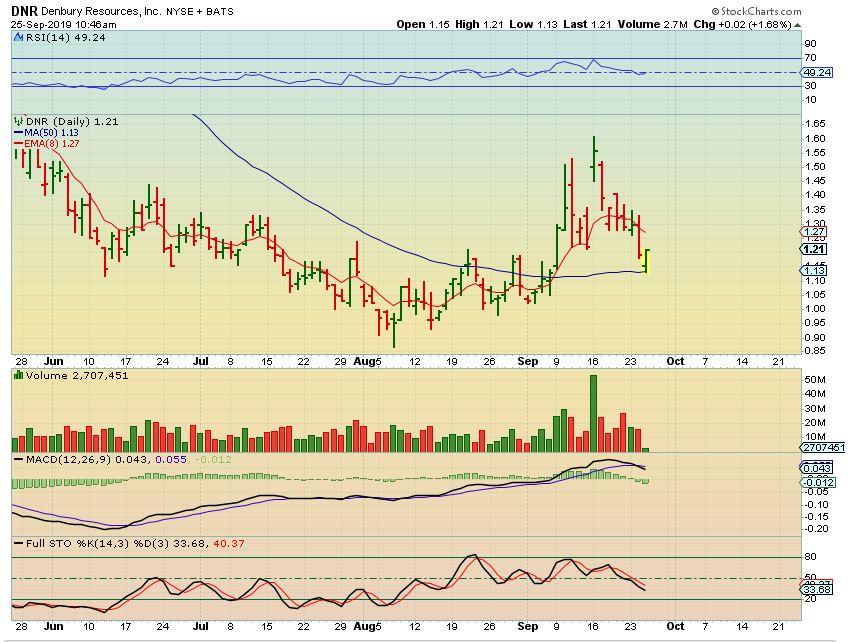The height and width of the screenshot is (642, 848).
Task: Click the RSI(14) 49.24 legend text
Action: click(65, 37)
